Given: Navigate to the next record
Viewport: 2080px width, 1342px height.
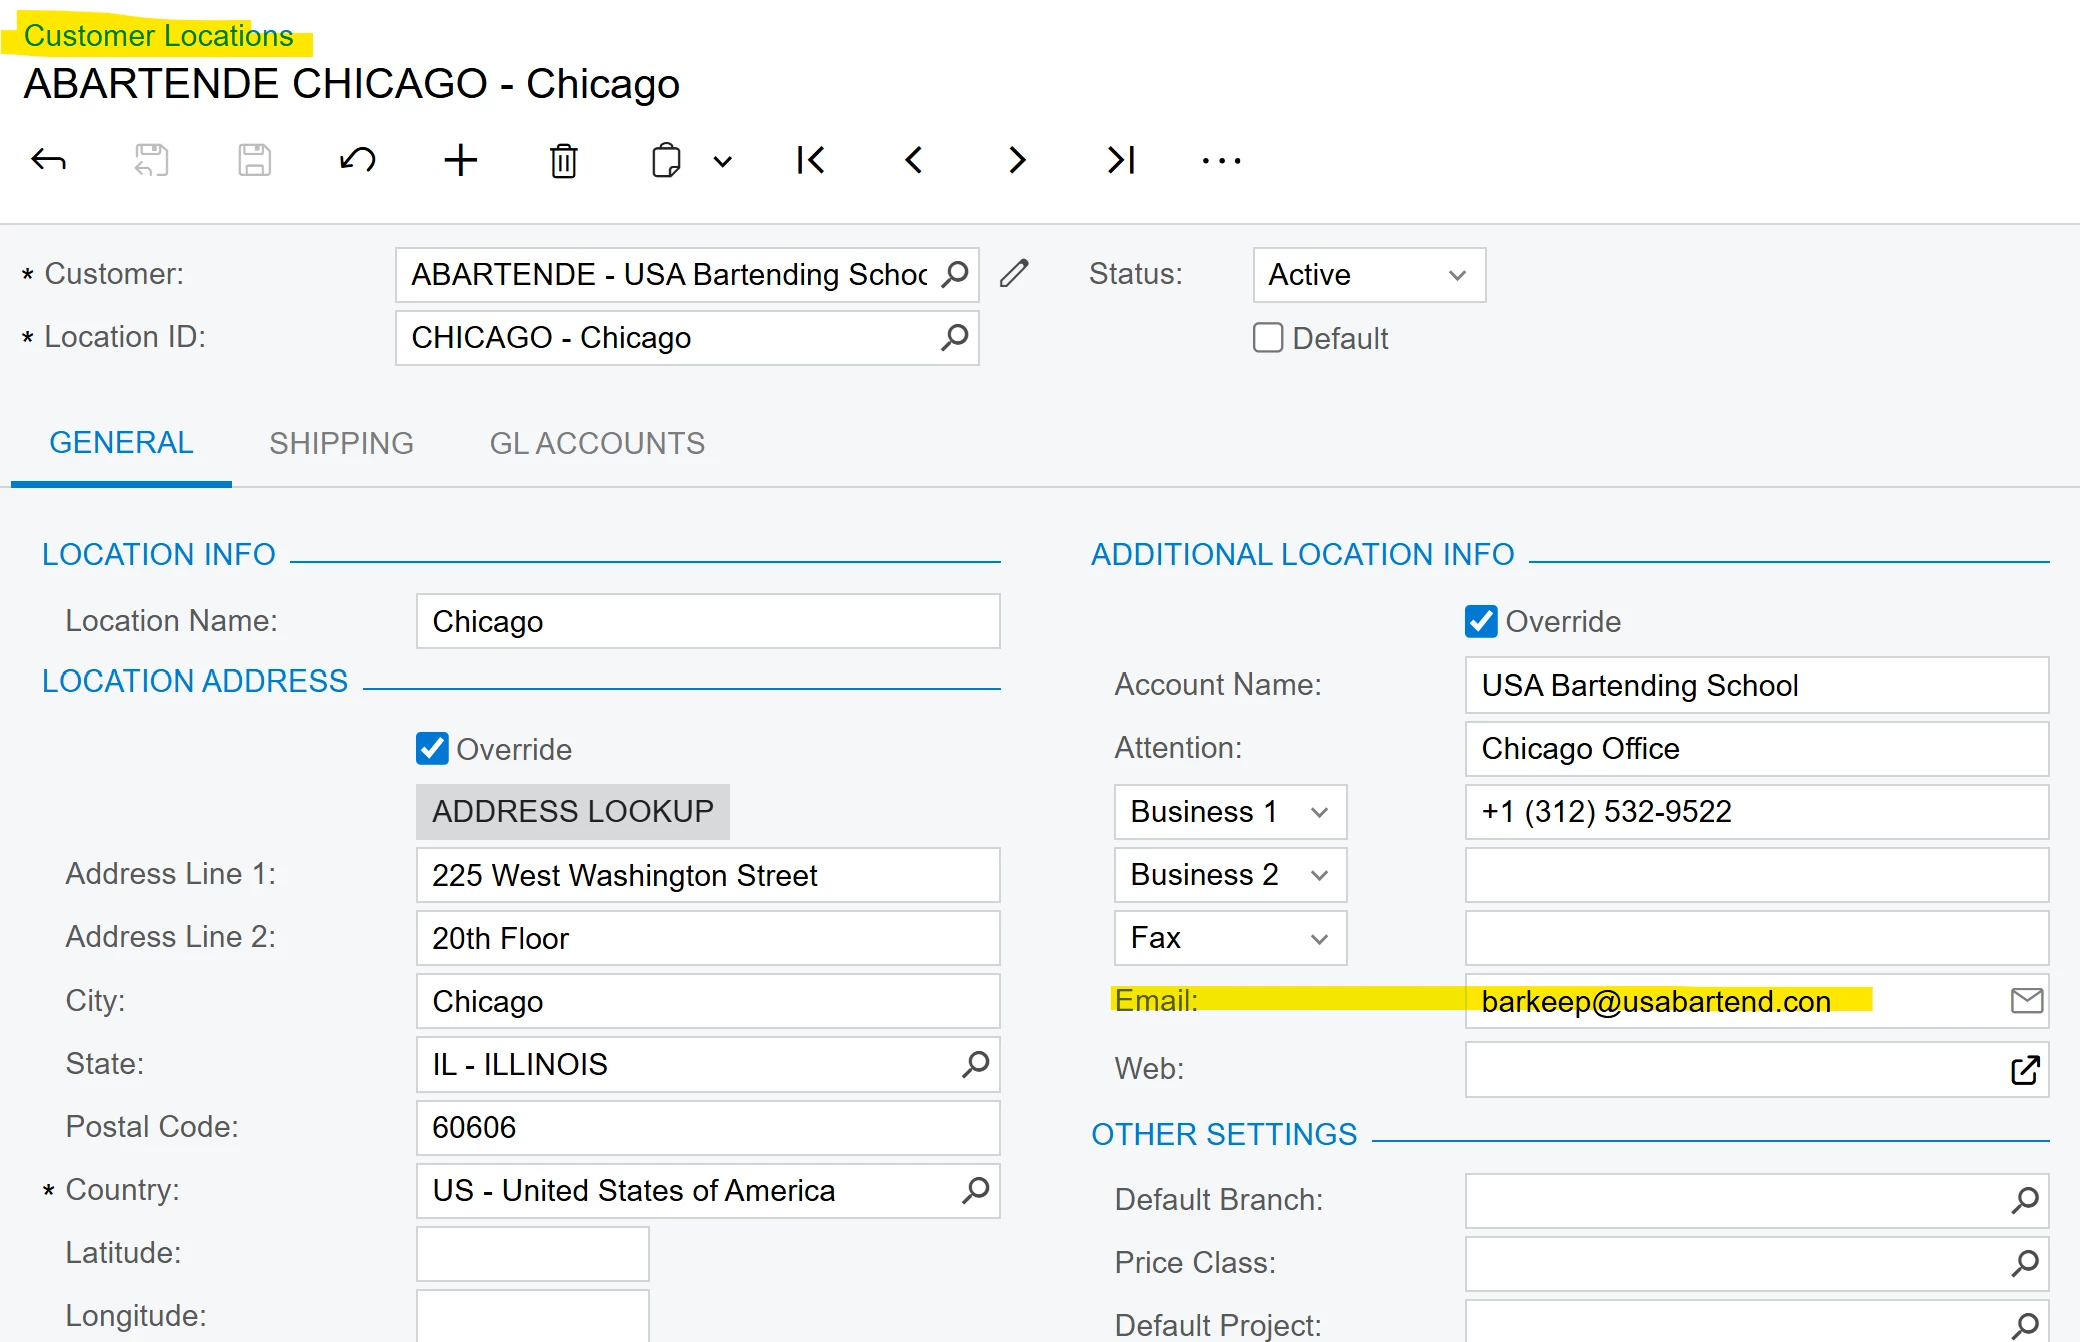Looking at the screenshot, I should click(x=1017, y=160).
